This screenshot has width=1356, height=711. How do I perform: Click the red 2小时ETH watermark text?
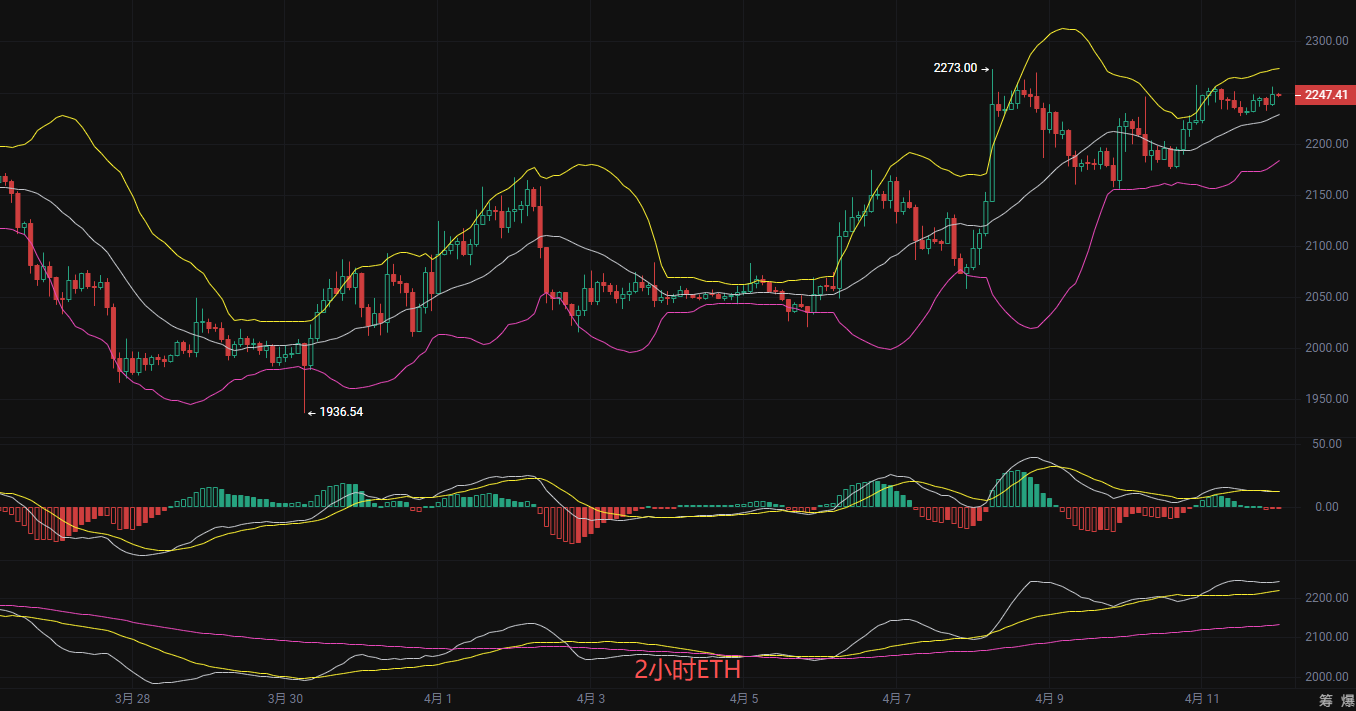coord(687,670)
